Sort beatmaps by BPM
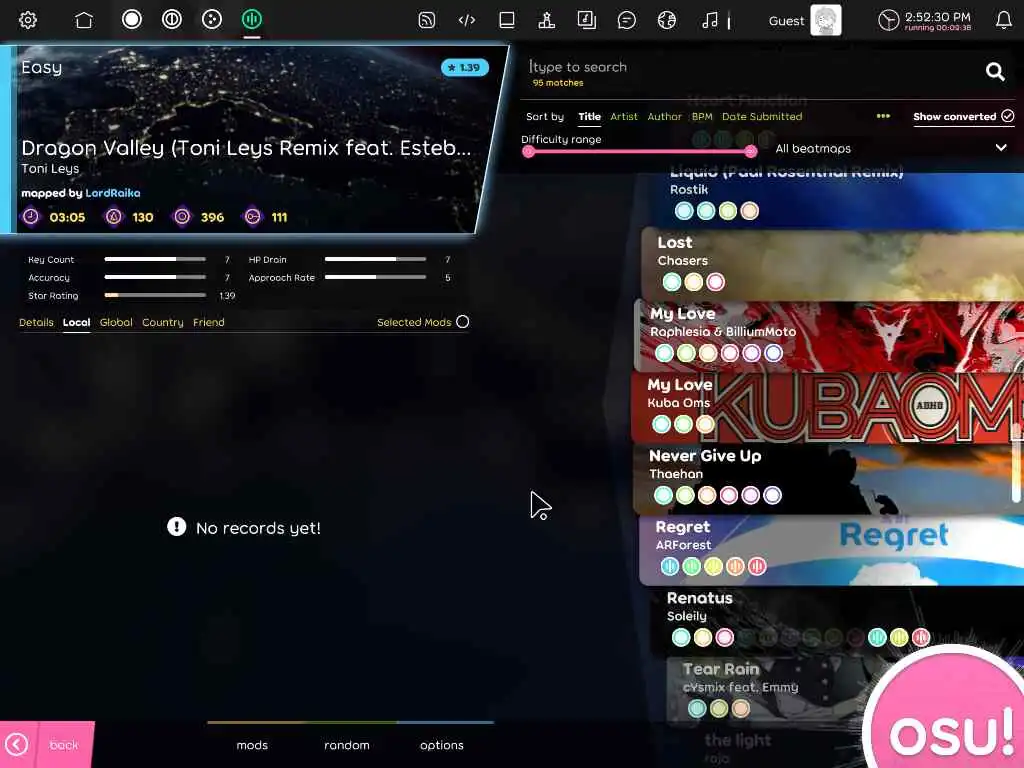The width and height of the screenshot is (1024, 768). pyautogui.click(x=702, y=116)
